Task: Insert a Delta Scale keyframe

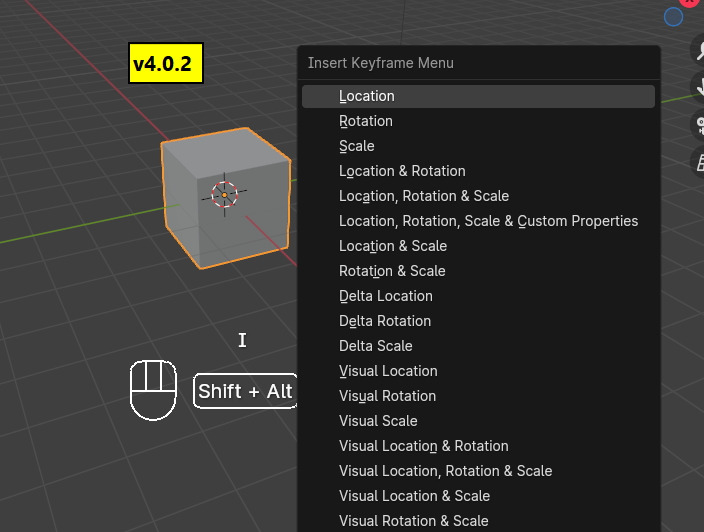Action: 478,346
